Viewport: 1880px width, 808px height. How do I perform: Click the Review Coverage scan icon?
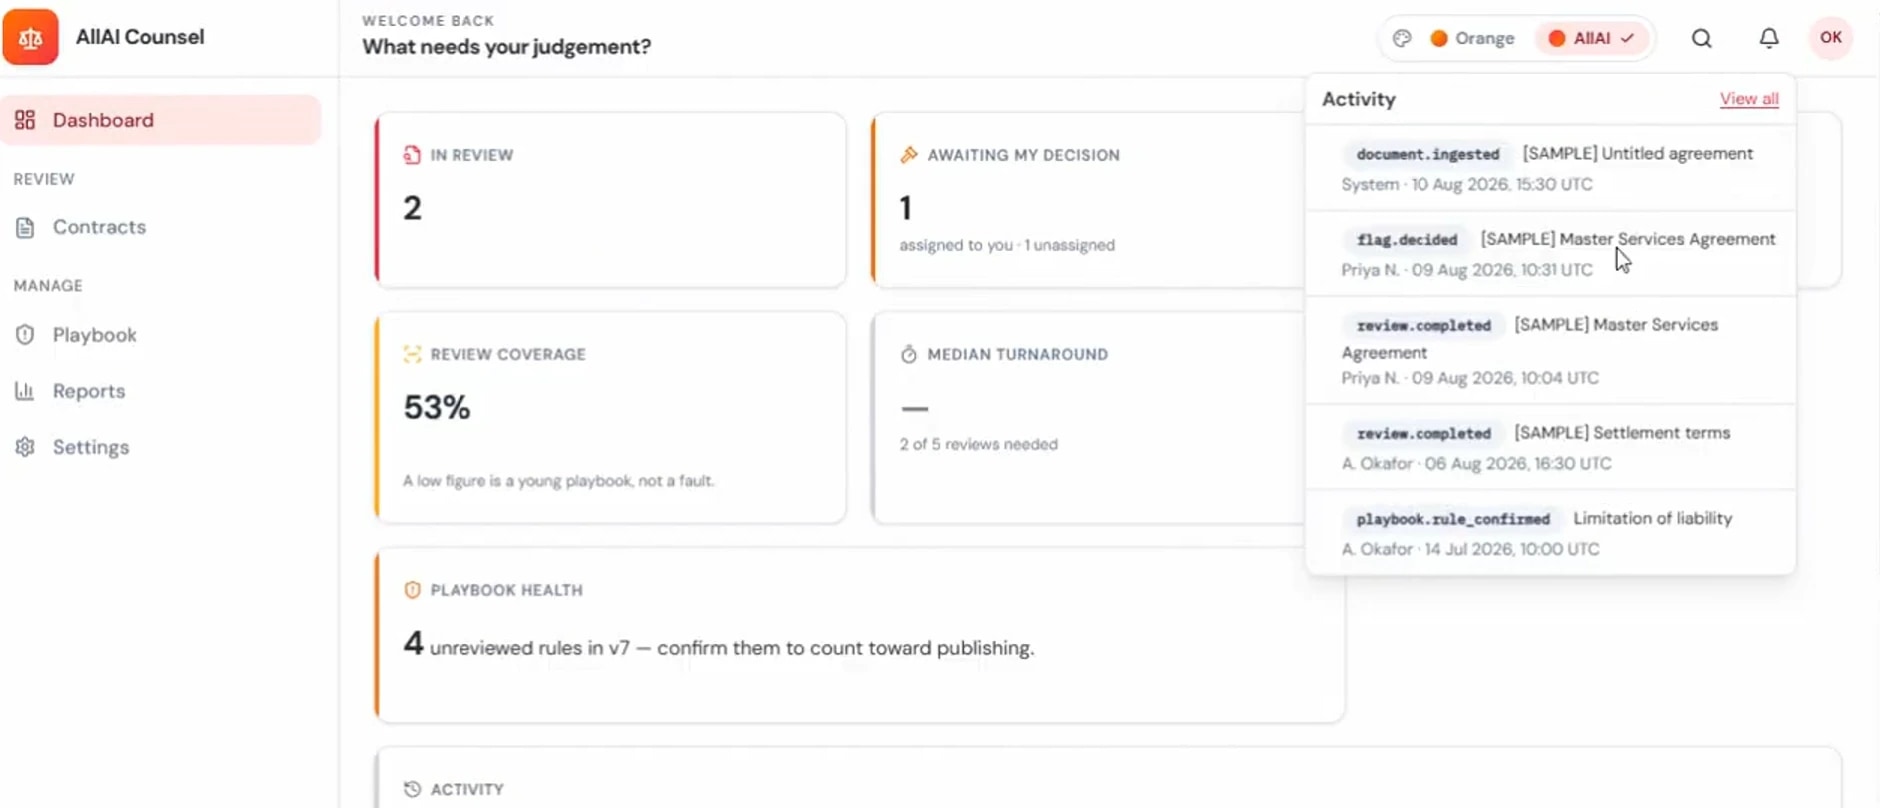pos(412,354)
